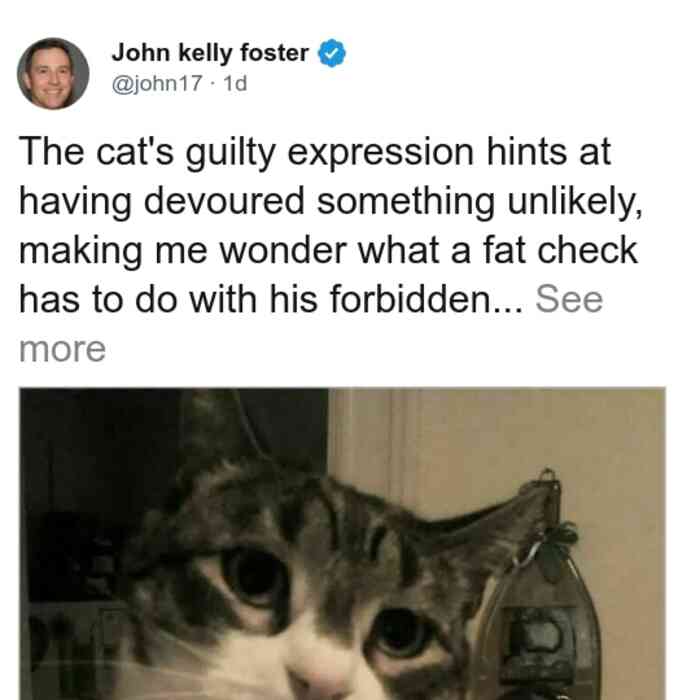Image resolution: width=700 pixels, height=700 pixels.
Task: Click the word "more" below the tweet
Action: (x=62, y=349)
